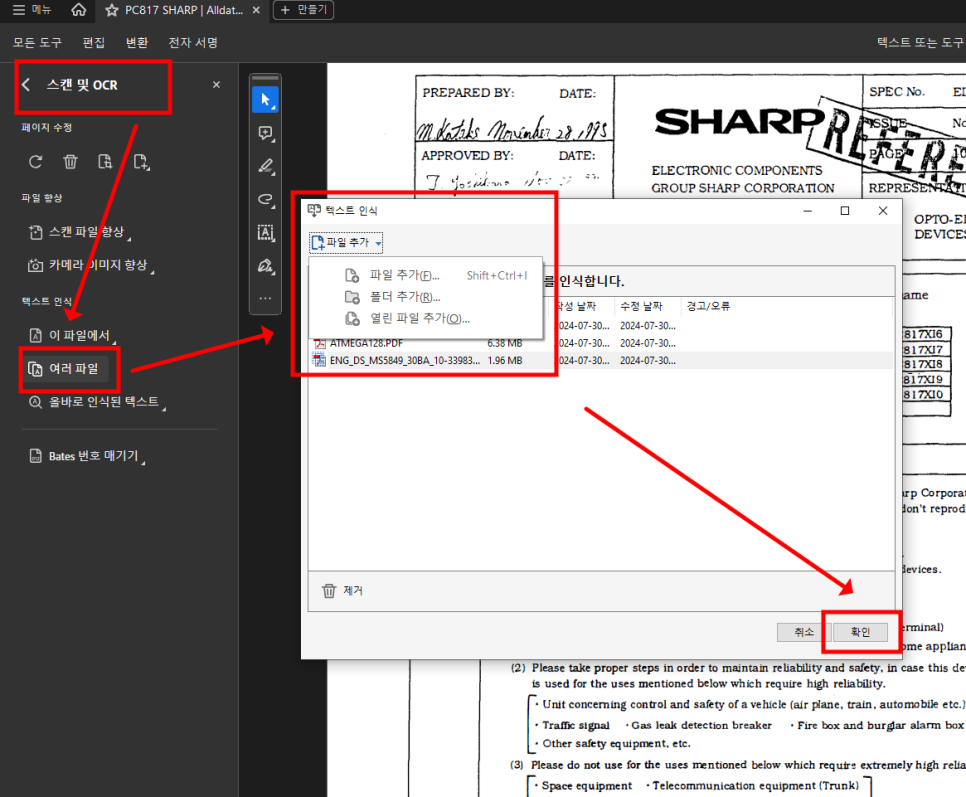Choose 이 파일에서 text recognition
The height and width of the screenshot is (797, 966).
[71, 335]
